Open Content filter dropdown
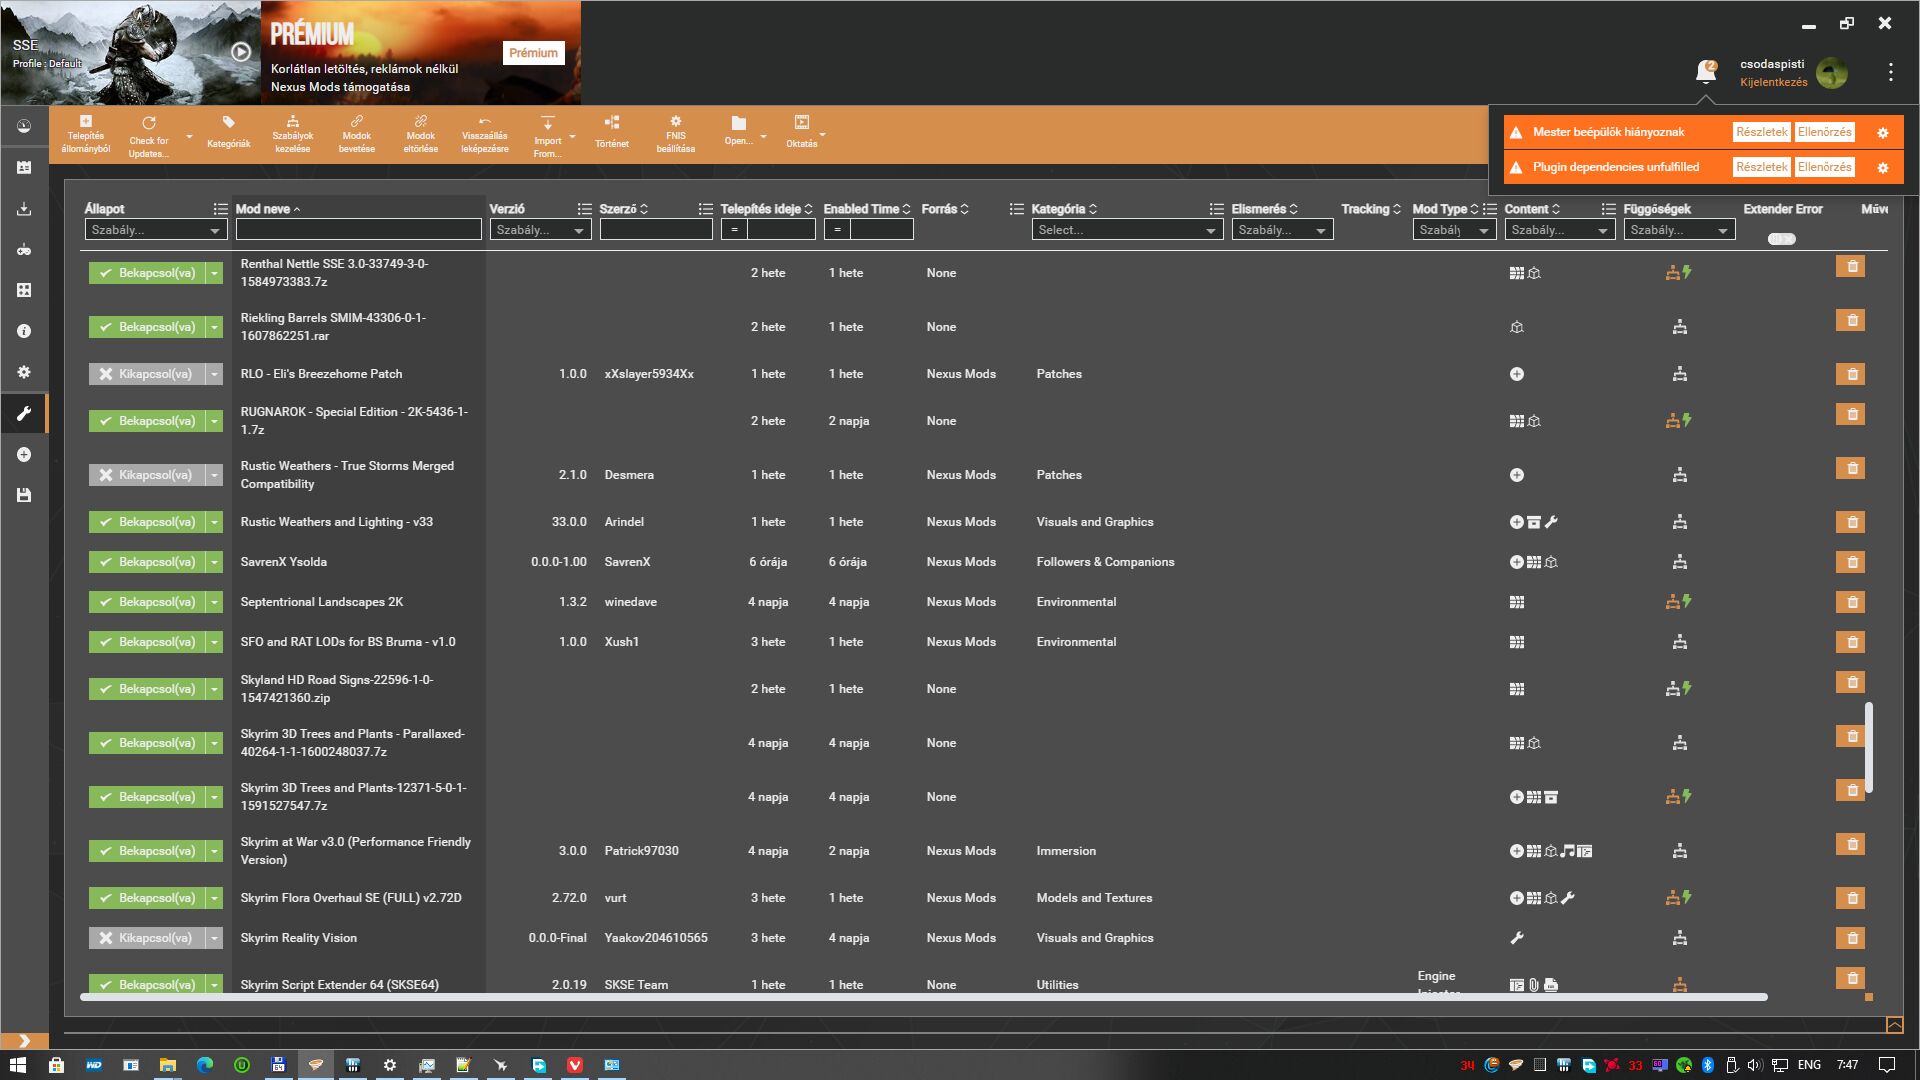The image size is (1920, 1080). [1560, 230]
